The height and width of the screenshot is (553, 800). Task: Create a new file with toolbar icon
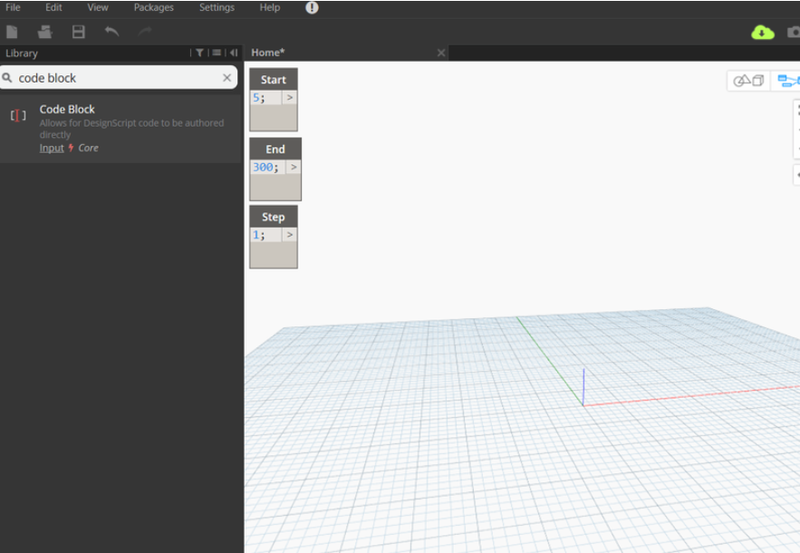click(x=12, y=32)
